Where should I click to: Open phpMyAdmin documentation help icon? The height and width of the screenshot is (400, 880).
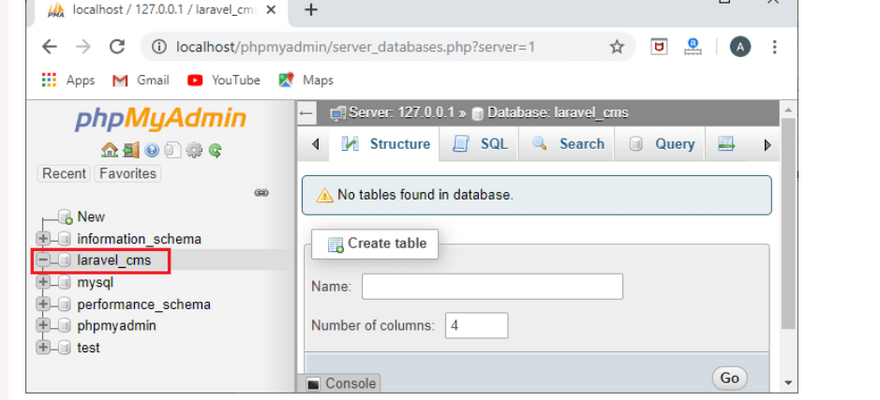click(x=152, y=150)
